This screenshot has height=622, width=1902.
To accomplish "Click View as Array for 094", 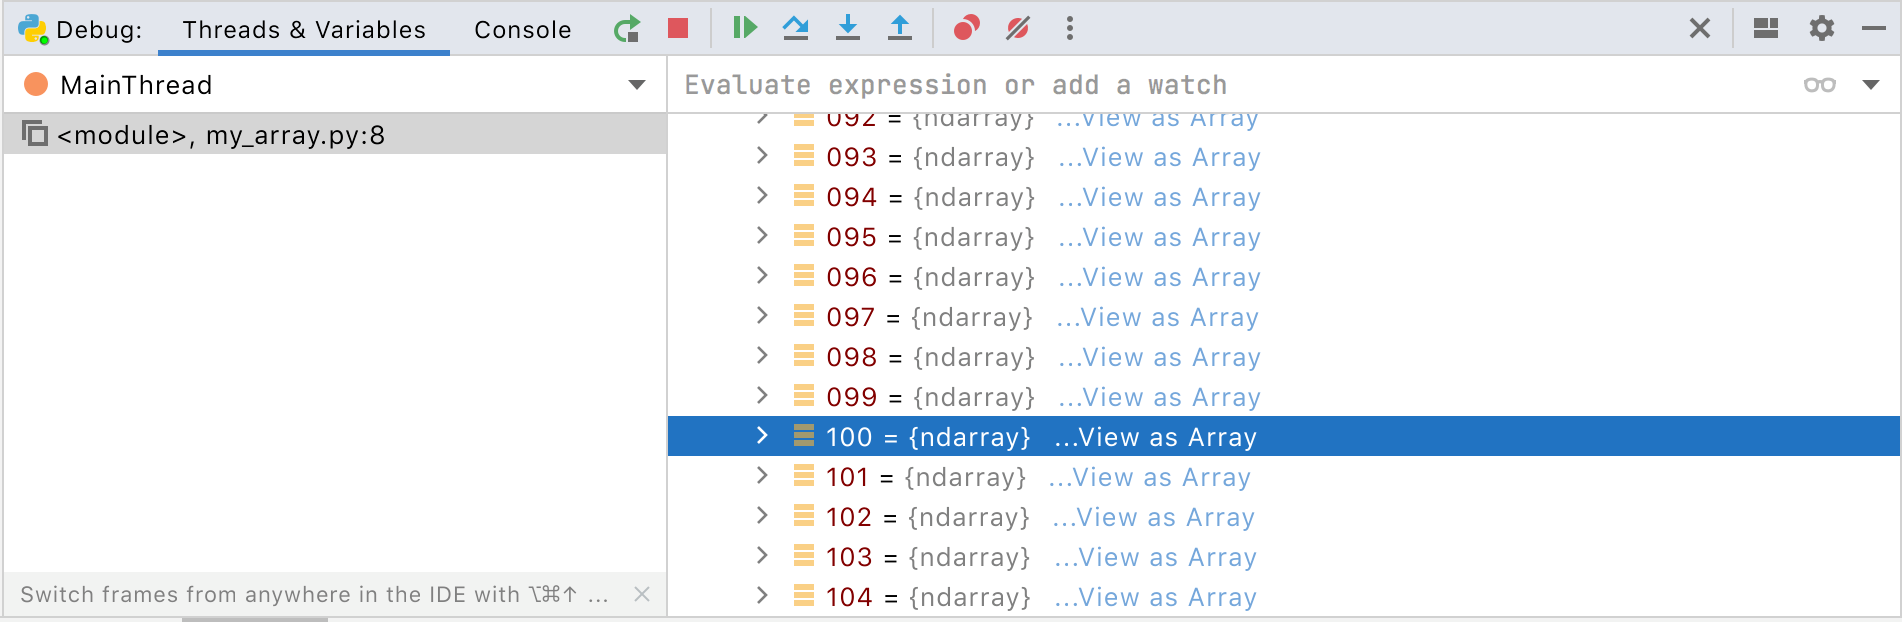I will [x=1159, y=197].
